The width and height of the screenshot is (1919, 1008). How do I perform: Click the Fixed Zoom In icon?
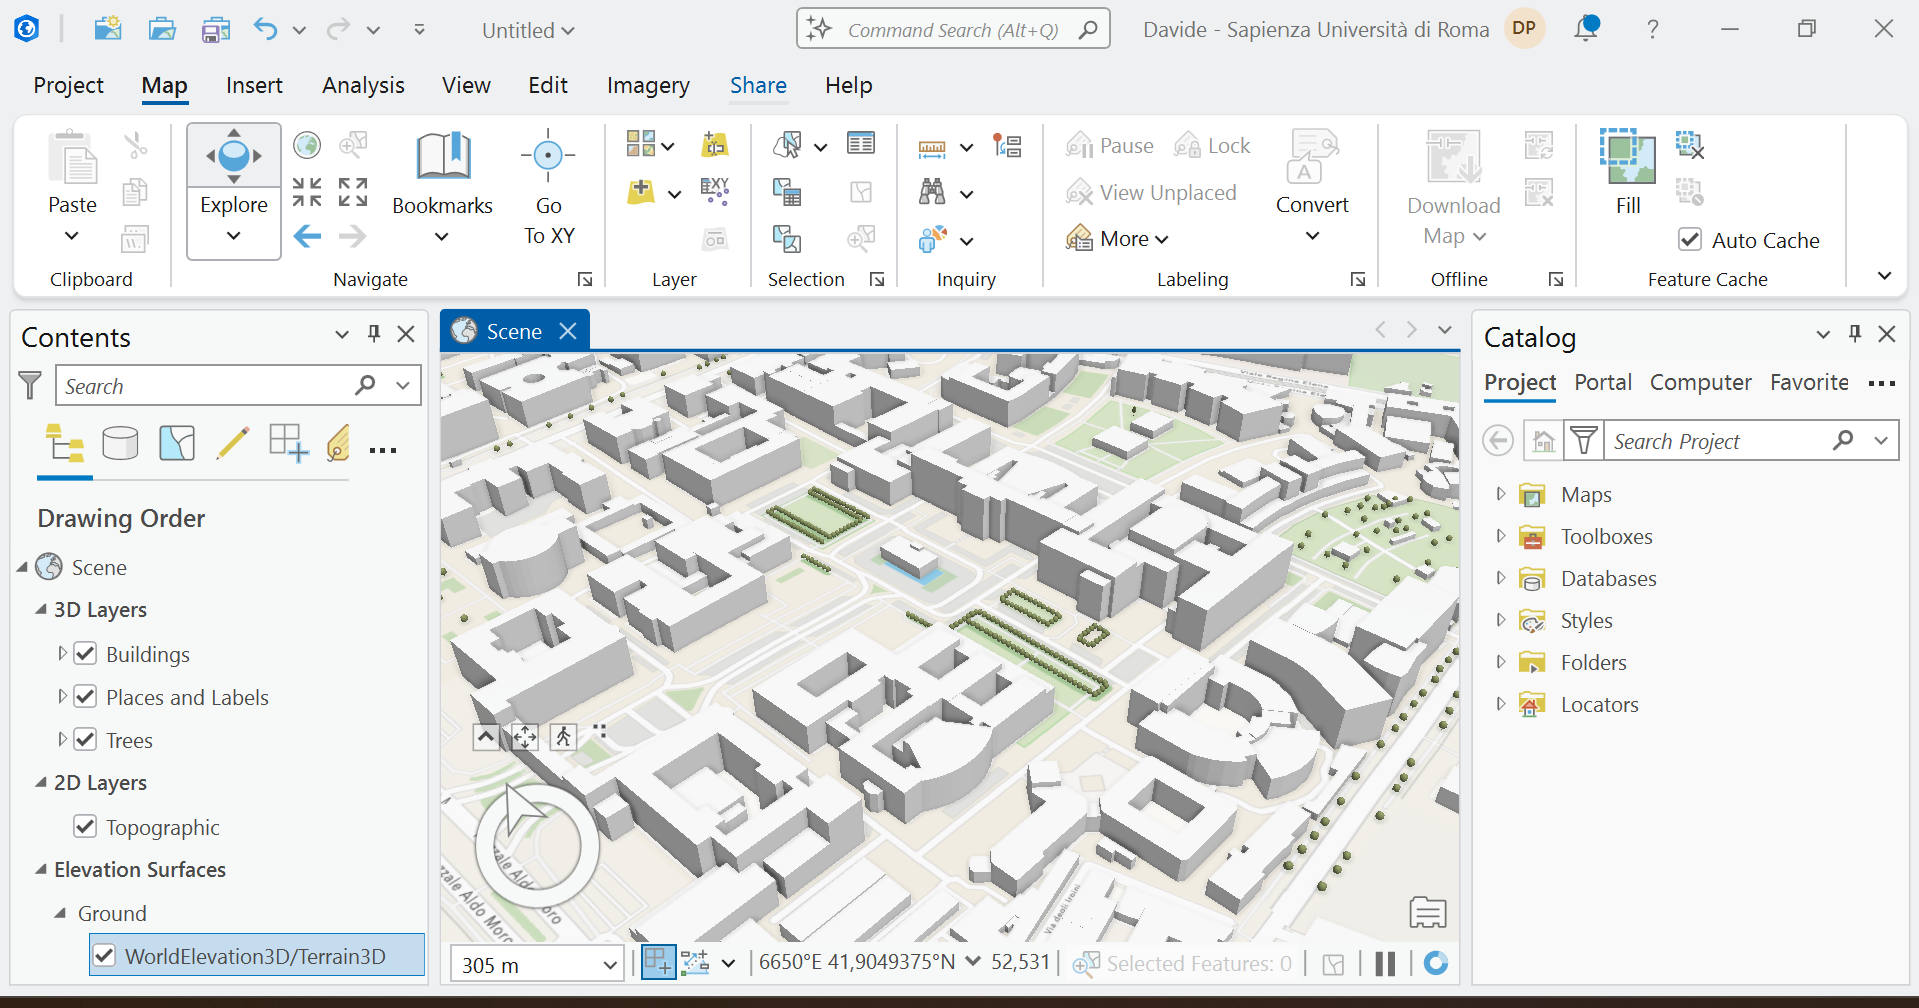click(x=307, y=191)
